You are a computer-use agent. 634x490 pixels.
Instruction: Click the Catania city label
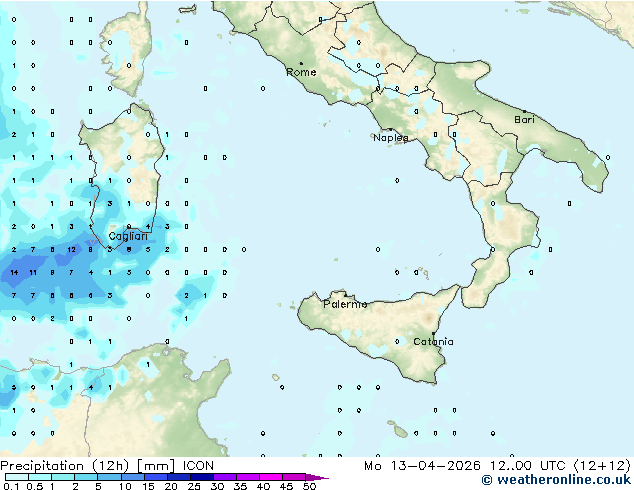click(433, 342)
